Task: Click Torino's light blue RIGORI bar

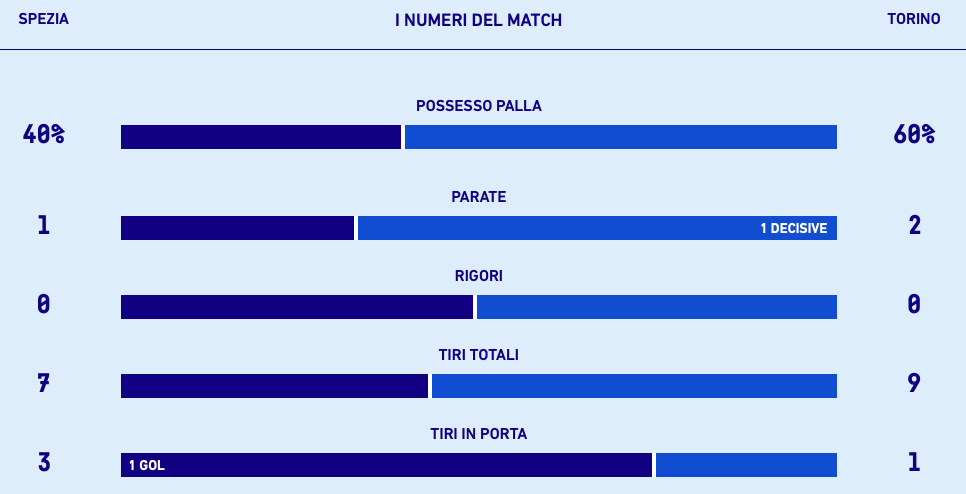Action: click(656, 307)
